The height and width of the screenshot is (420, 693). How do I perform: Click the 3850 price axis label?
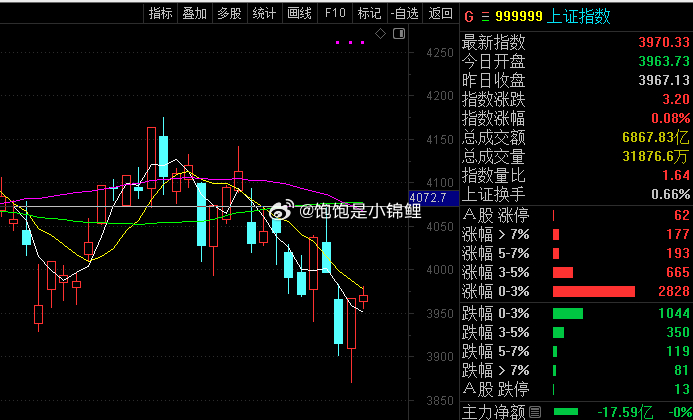point(438,401)
